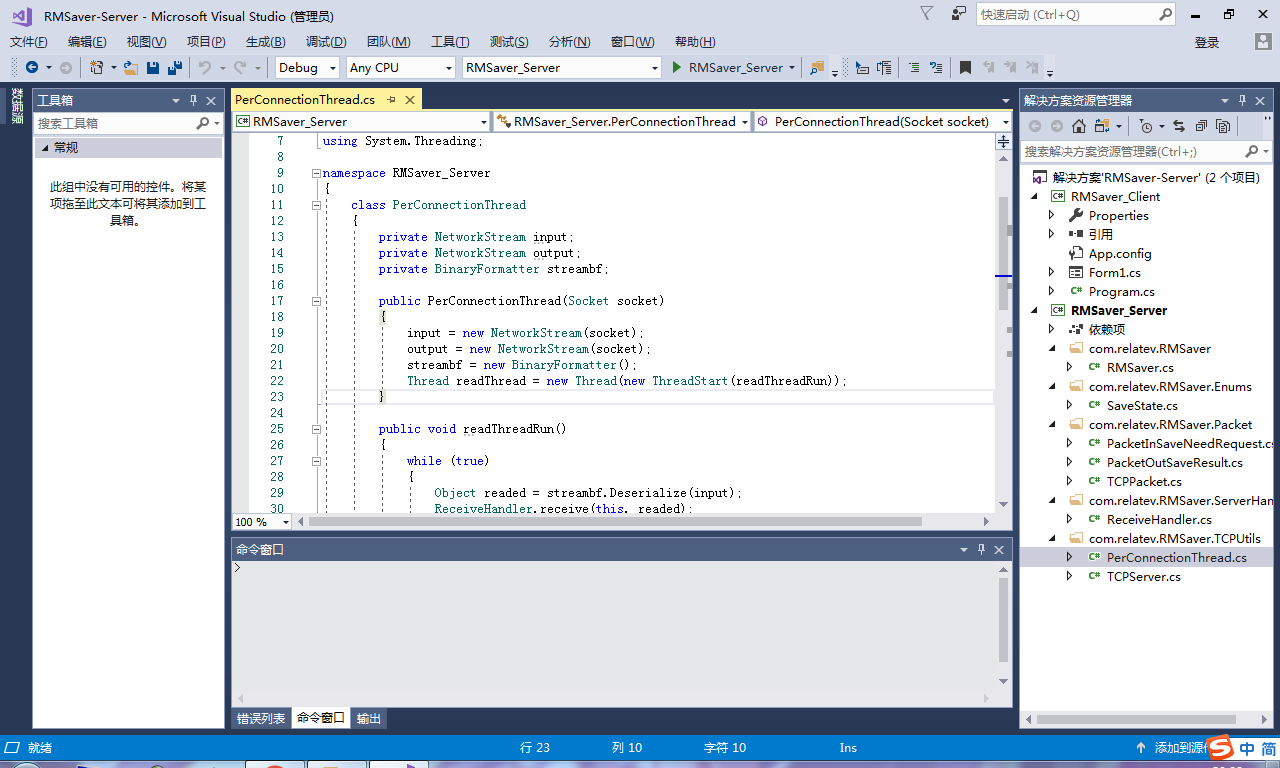
Task: Open the 生成(B) menu
Action: click(x=265, y=42)
